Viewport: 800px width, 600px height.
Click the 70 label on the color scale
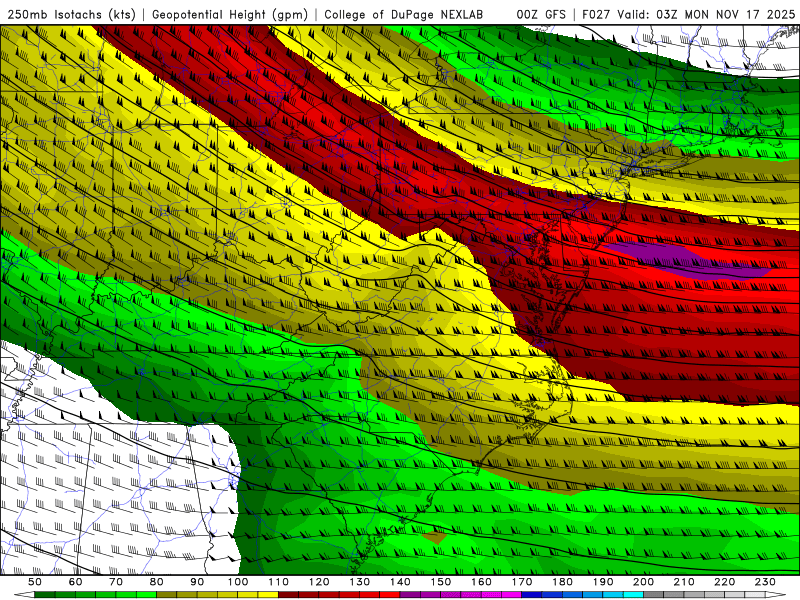pos(116,582)
